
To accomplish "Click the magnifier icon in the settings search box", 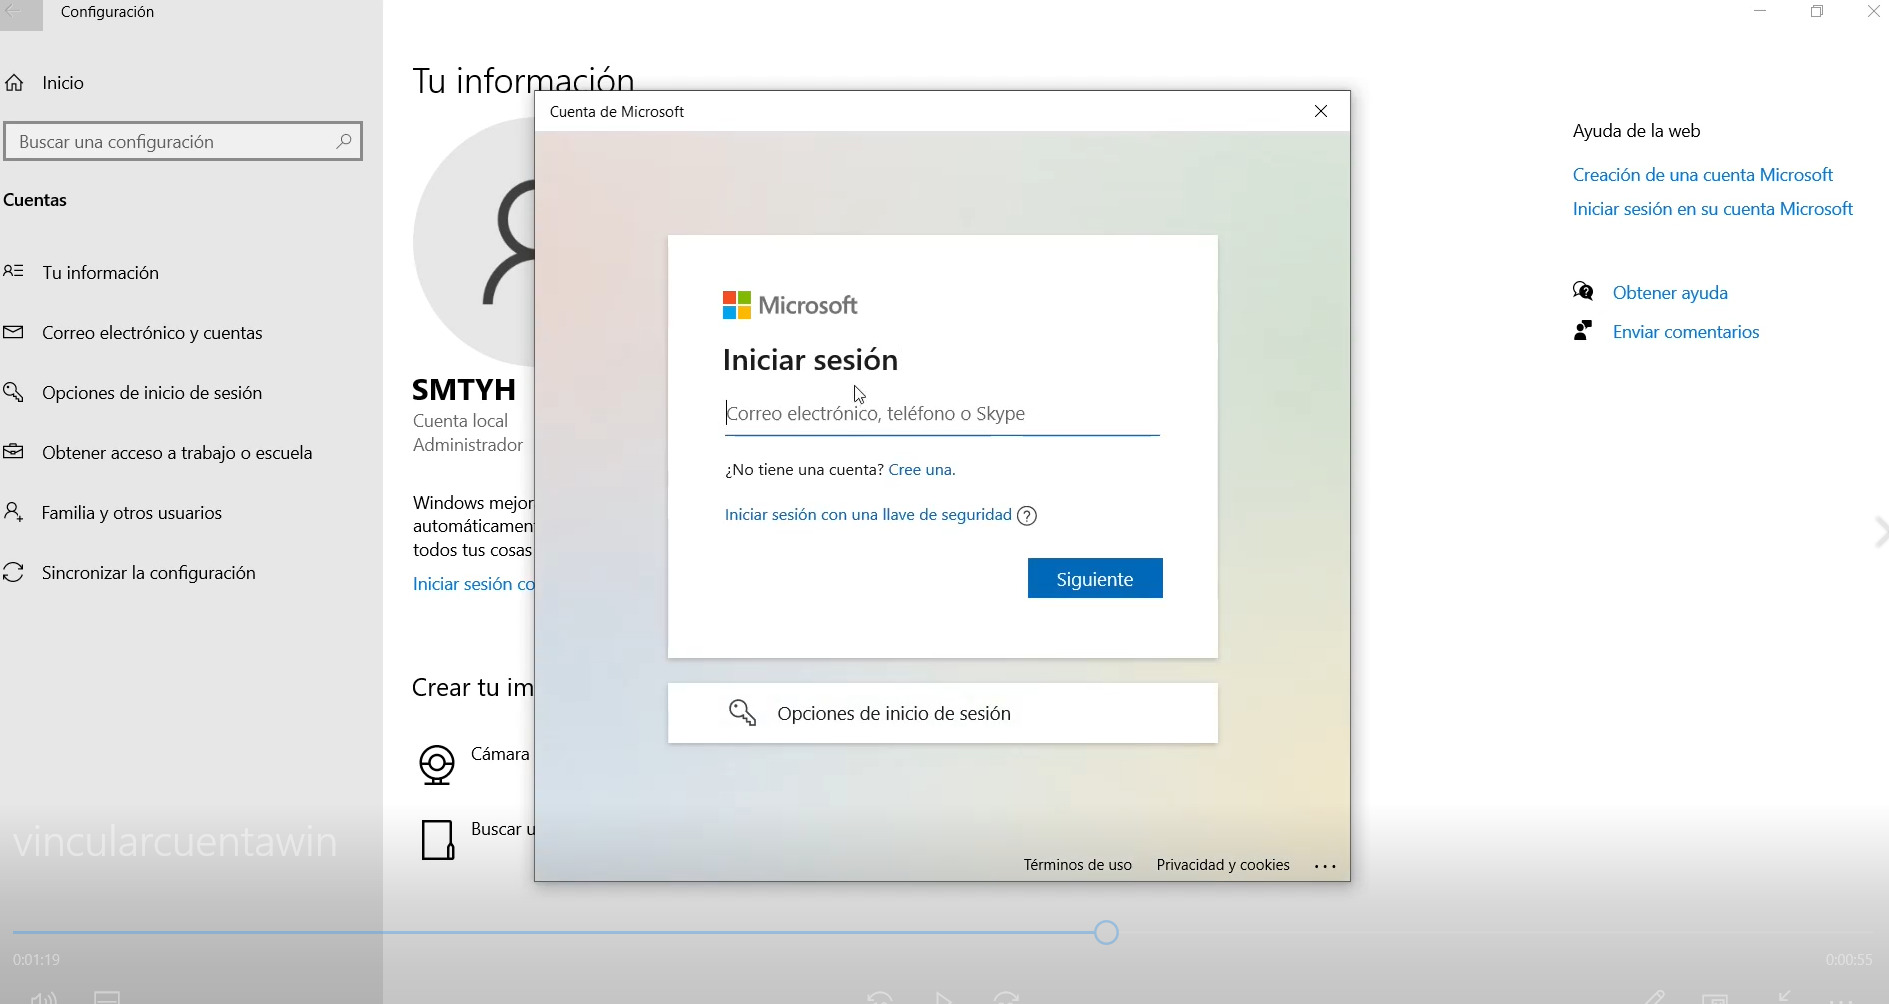I will [343, 141].
